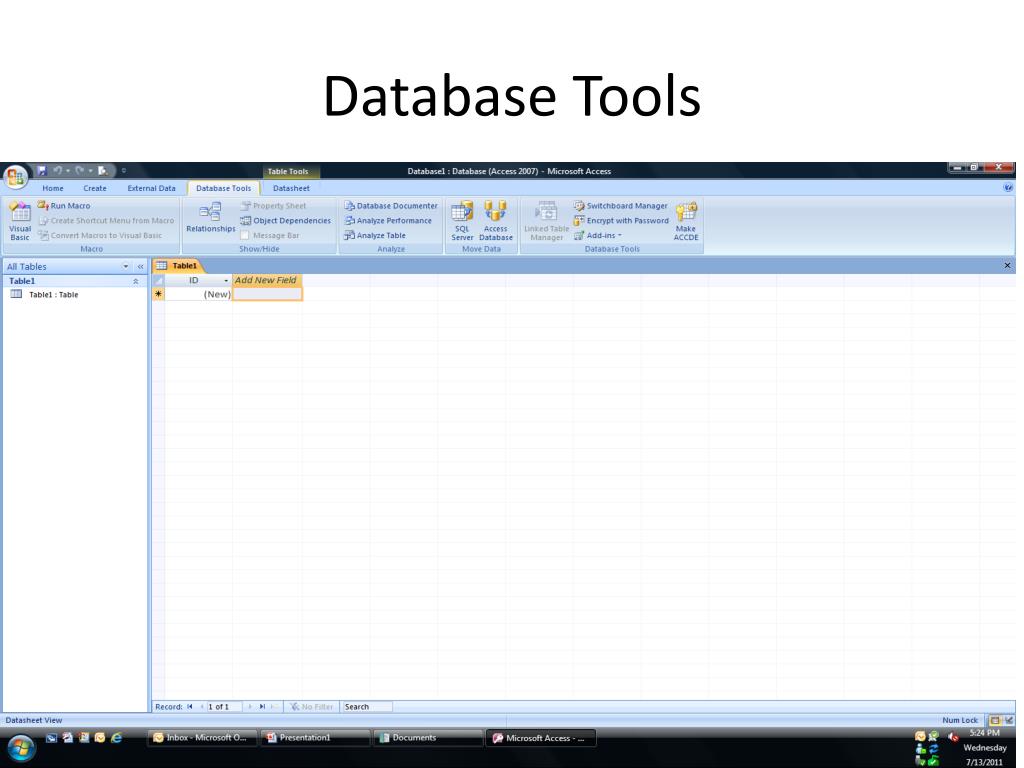Open the Switchboard Manager
The image size is (1024, 768).
620,206
